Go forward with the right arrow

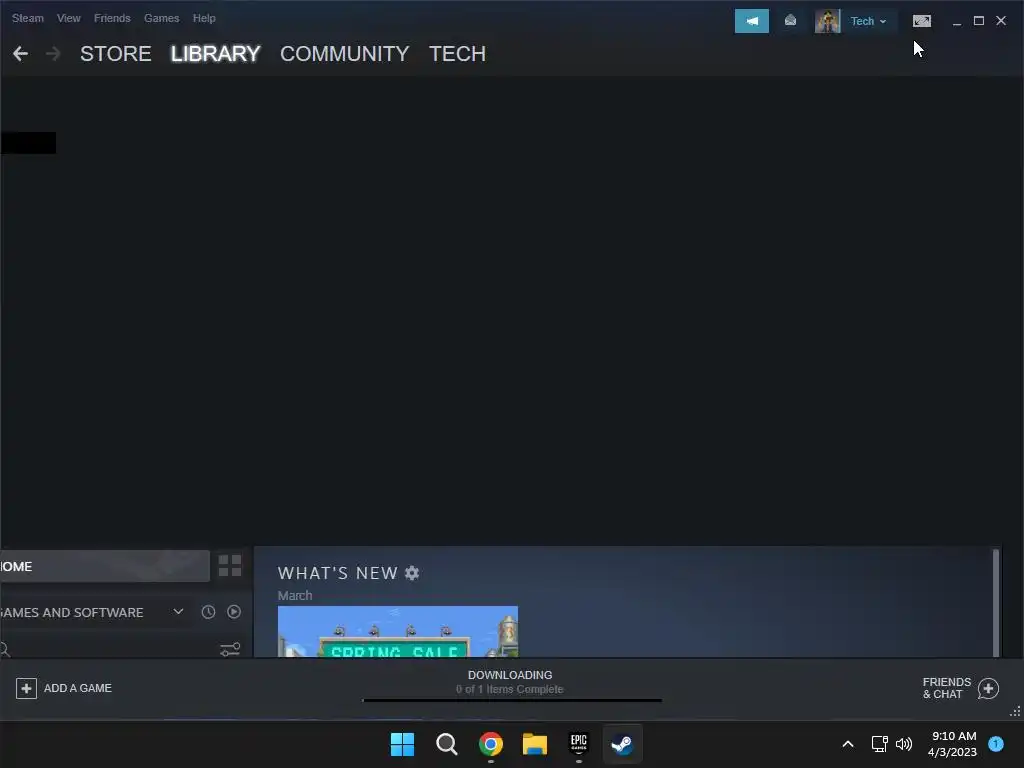click(53, 54)
